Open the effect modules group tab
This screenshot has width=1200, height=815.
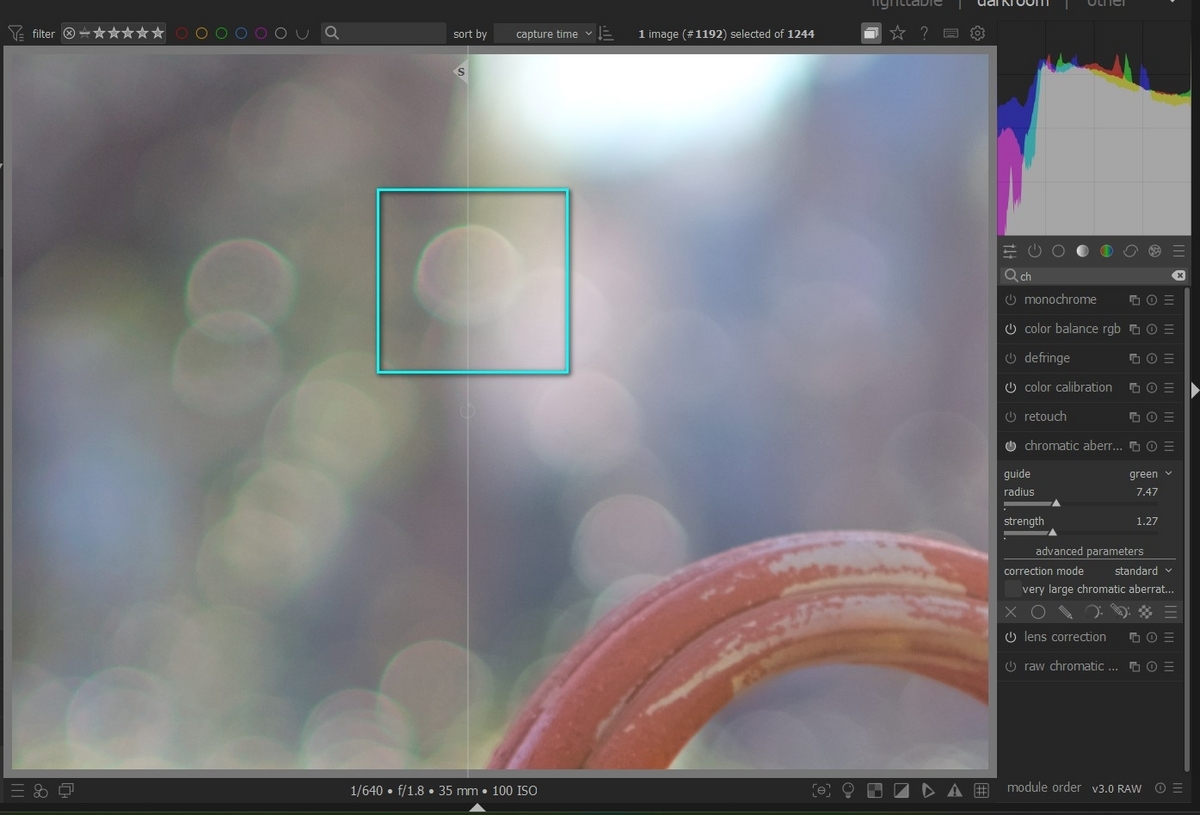(x=1155, y=251)
